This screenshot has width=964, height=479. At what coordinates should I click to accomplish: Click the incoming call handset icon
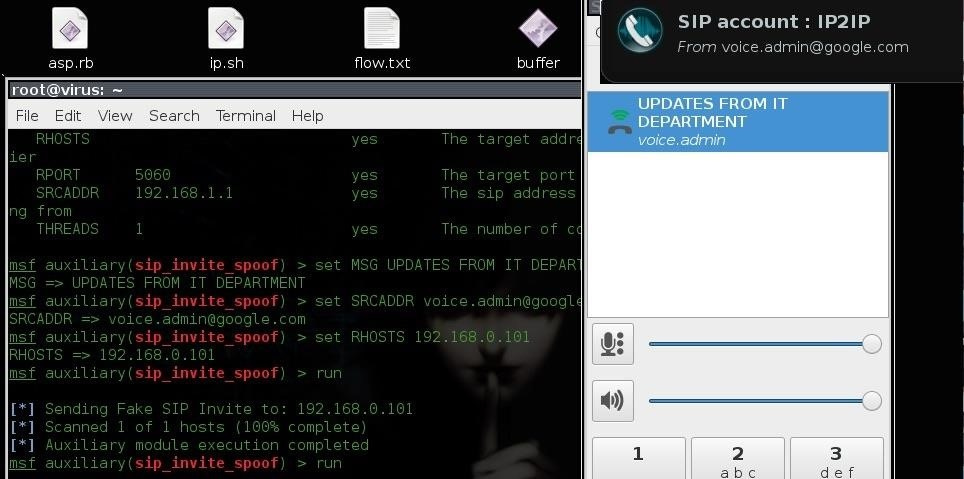point(619,122)
